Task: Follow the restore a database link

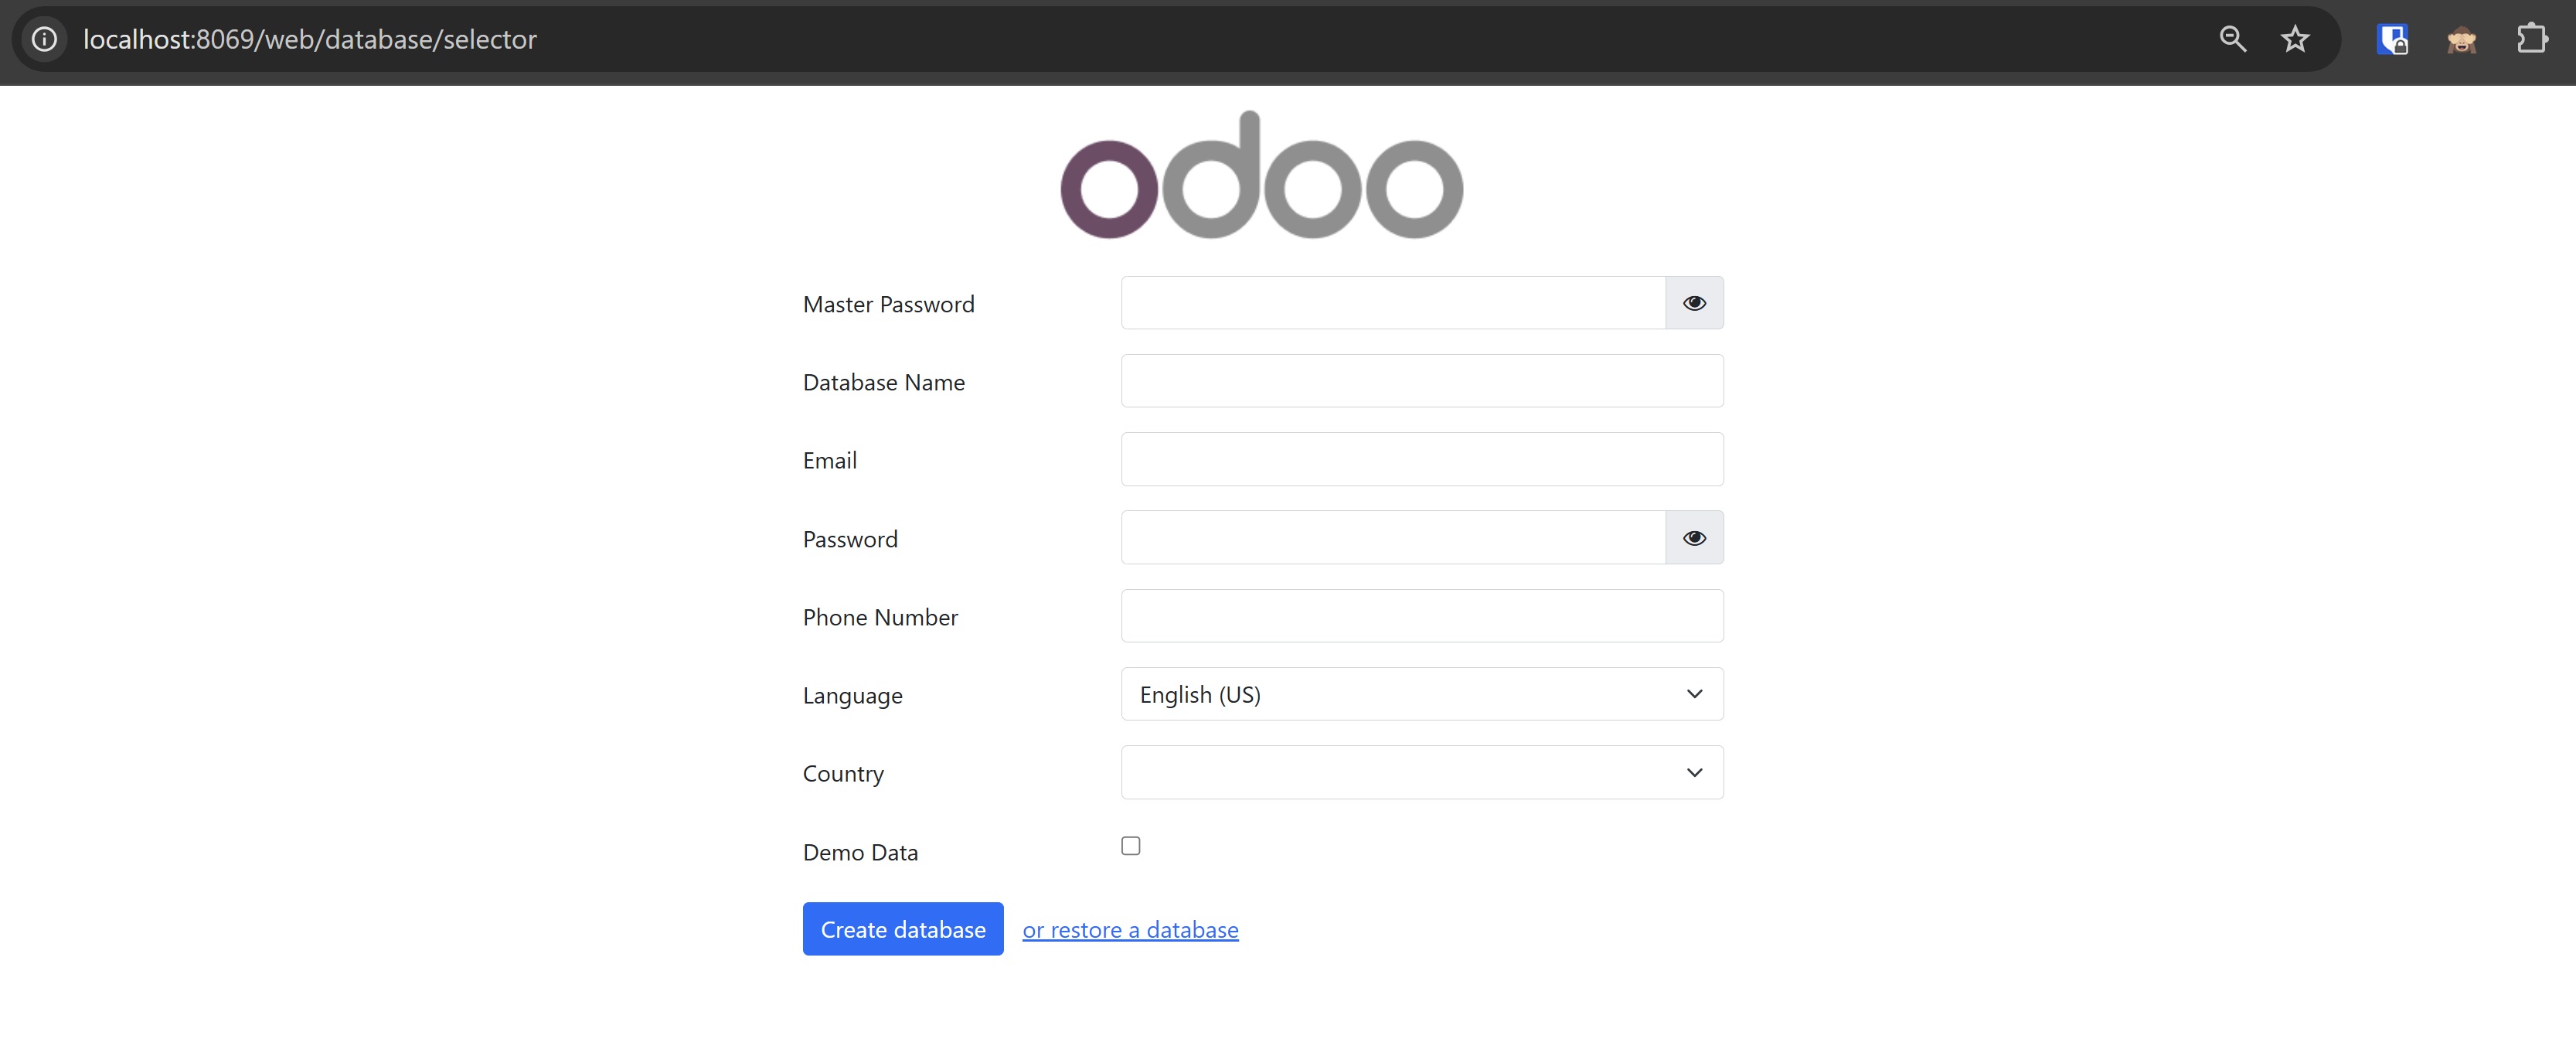Action: (1130, 929)
